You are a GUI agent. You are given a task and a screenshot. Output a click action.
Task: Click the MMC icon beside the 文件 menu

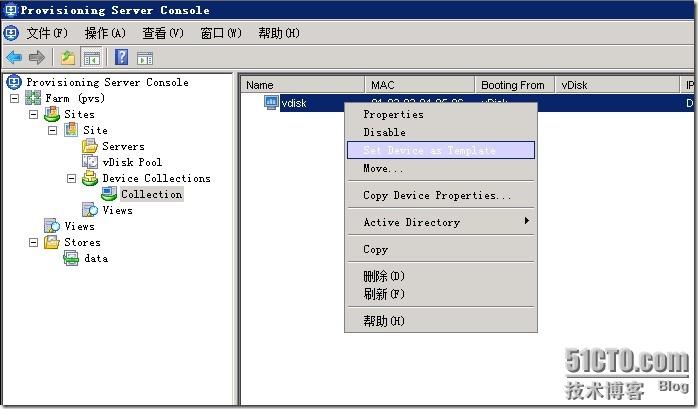(11, 33)
